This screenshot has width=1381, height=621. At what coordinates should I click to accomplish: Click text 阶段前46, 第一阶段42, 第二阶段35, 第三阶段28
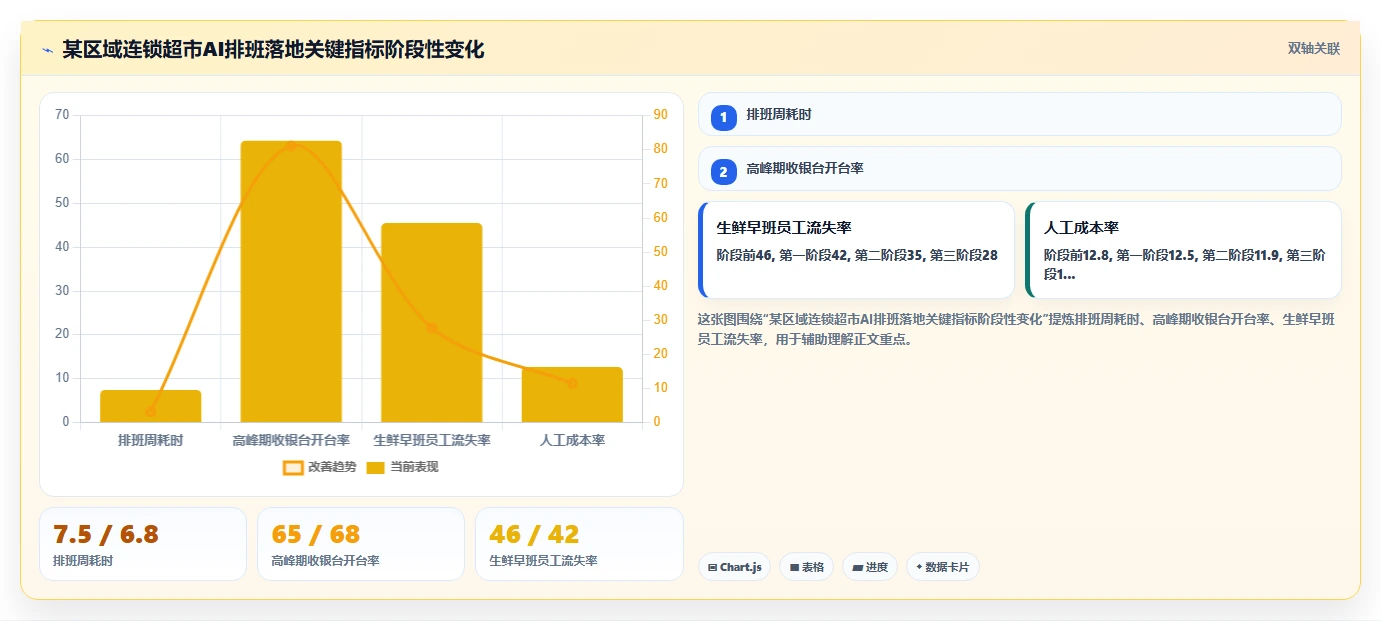pyautogui.click(x=857, y=255)
